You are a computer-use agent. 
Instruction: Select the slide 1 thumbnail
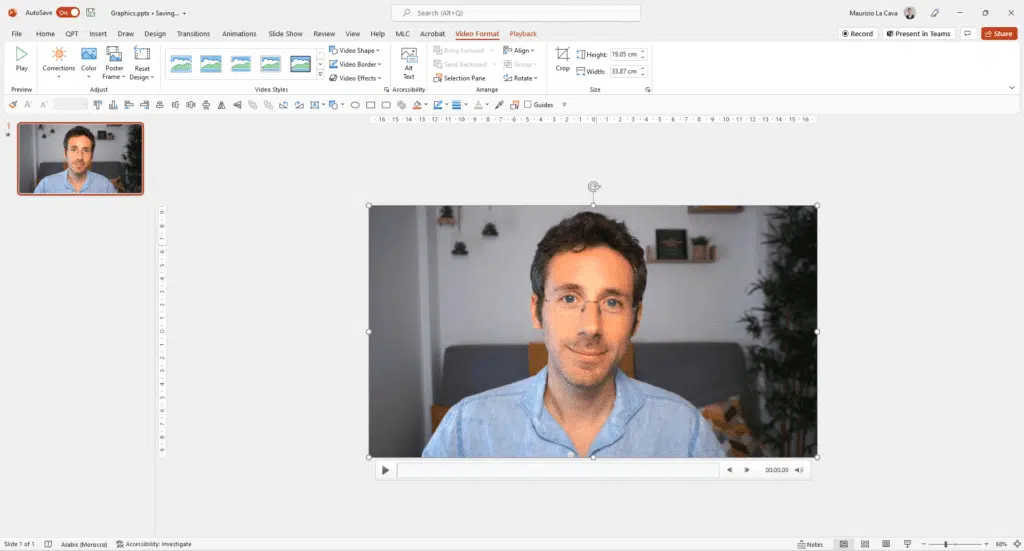pos(80,159)
